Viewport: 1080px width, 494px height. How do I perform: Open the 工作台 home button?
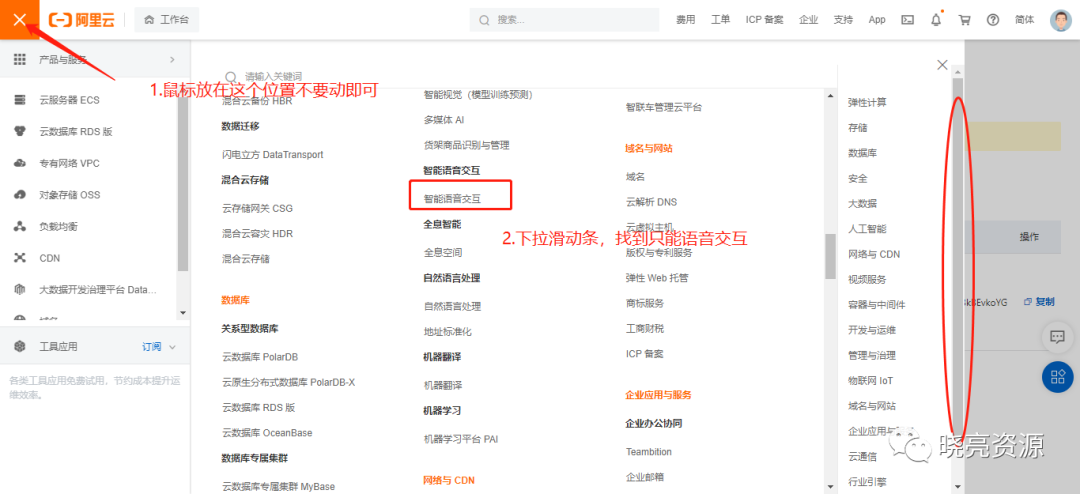167,20
